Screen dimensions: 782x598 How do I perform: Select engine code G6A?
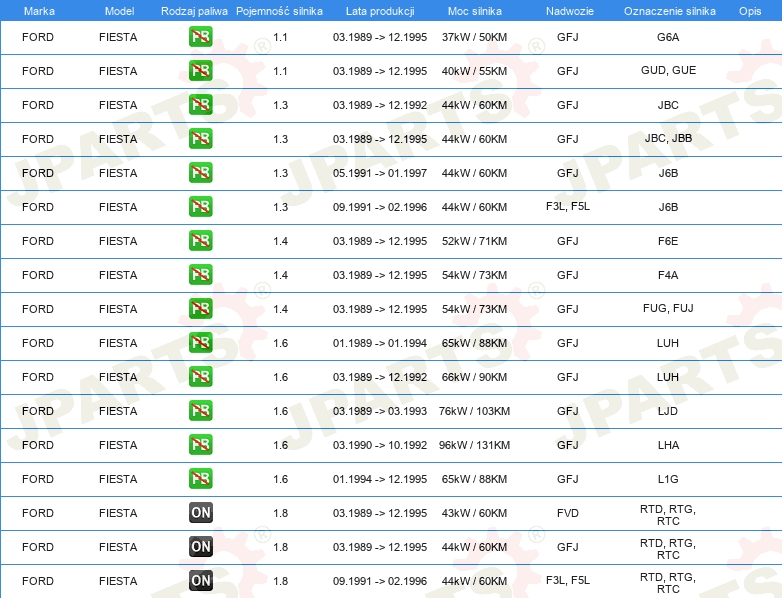tap(668, 37)
